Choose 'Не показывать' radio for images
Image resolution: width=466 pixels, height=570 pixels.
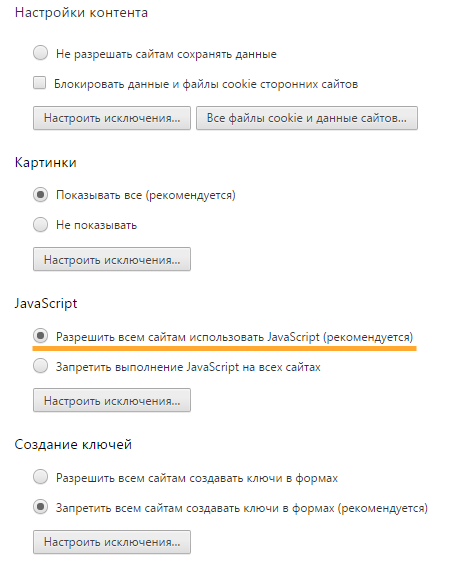pos(40,224)
